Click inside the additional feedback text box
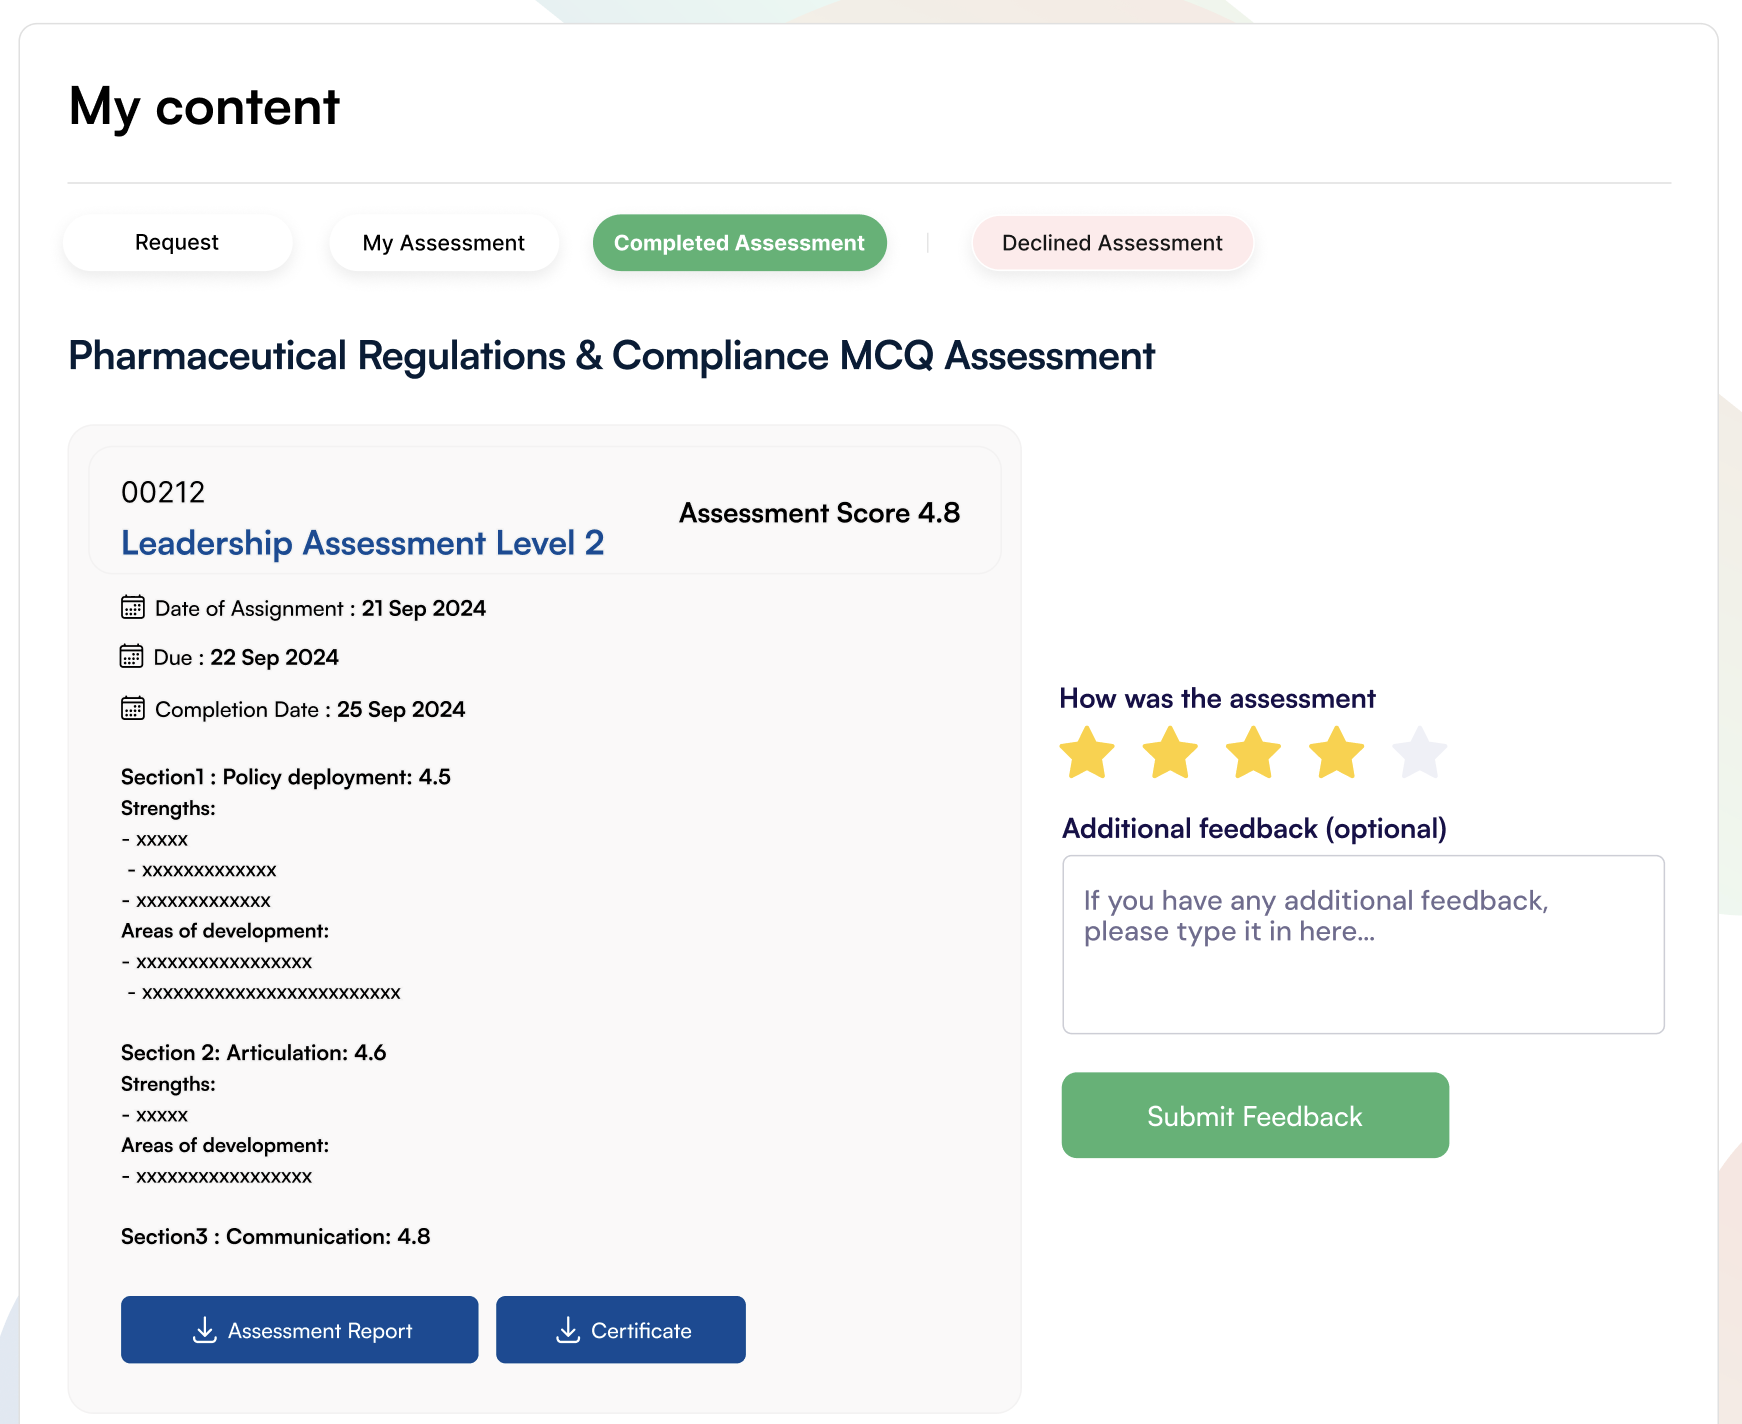Image resolution: width=1742 pixels, height=1424 pixels. [1362, 943]
